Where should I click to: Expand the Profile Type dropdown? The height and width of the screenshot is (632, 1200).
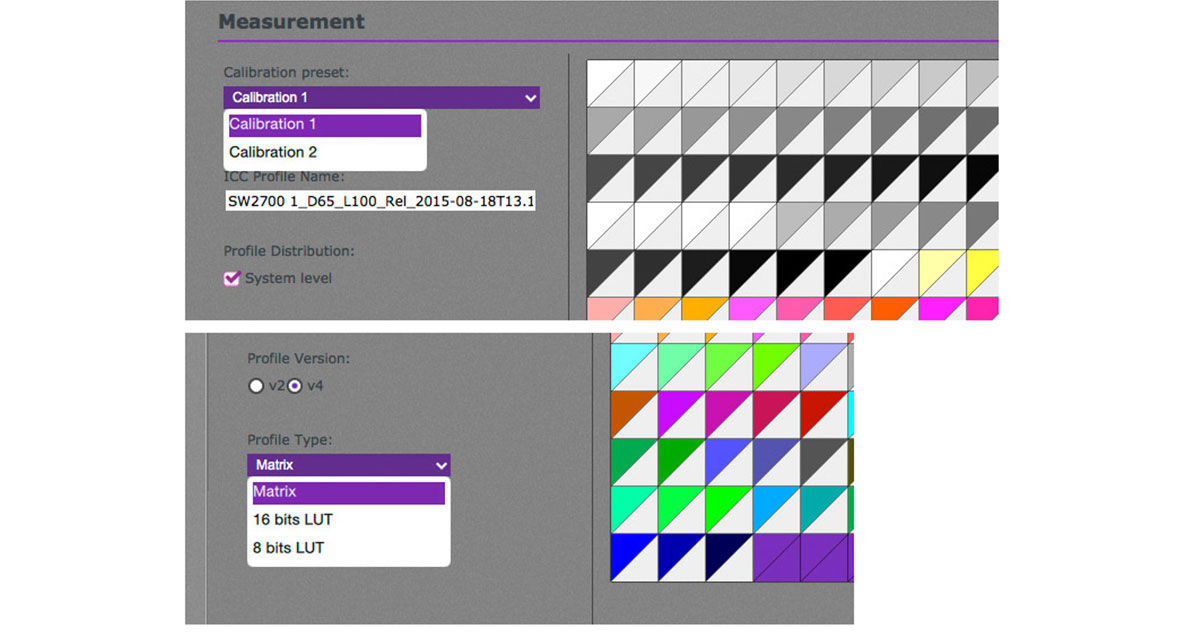[x=348, y=465]
